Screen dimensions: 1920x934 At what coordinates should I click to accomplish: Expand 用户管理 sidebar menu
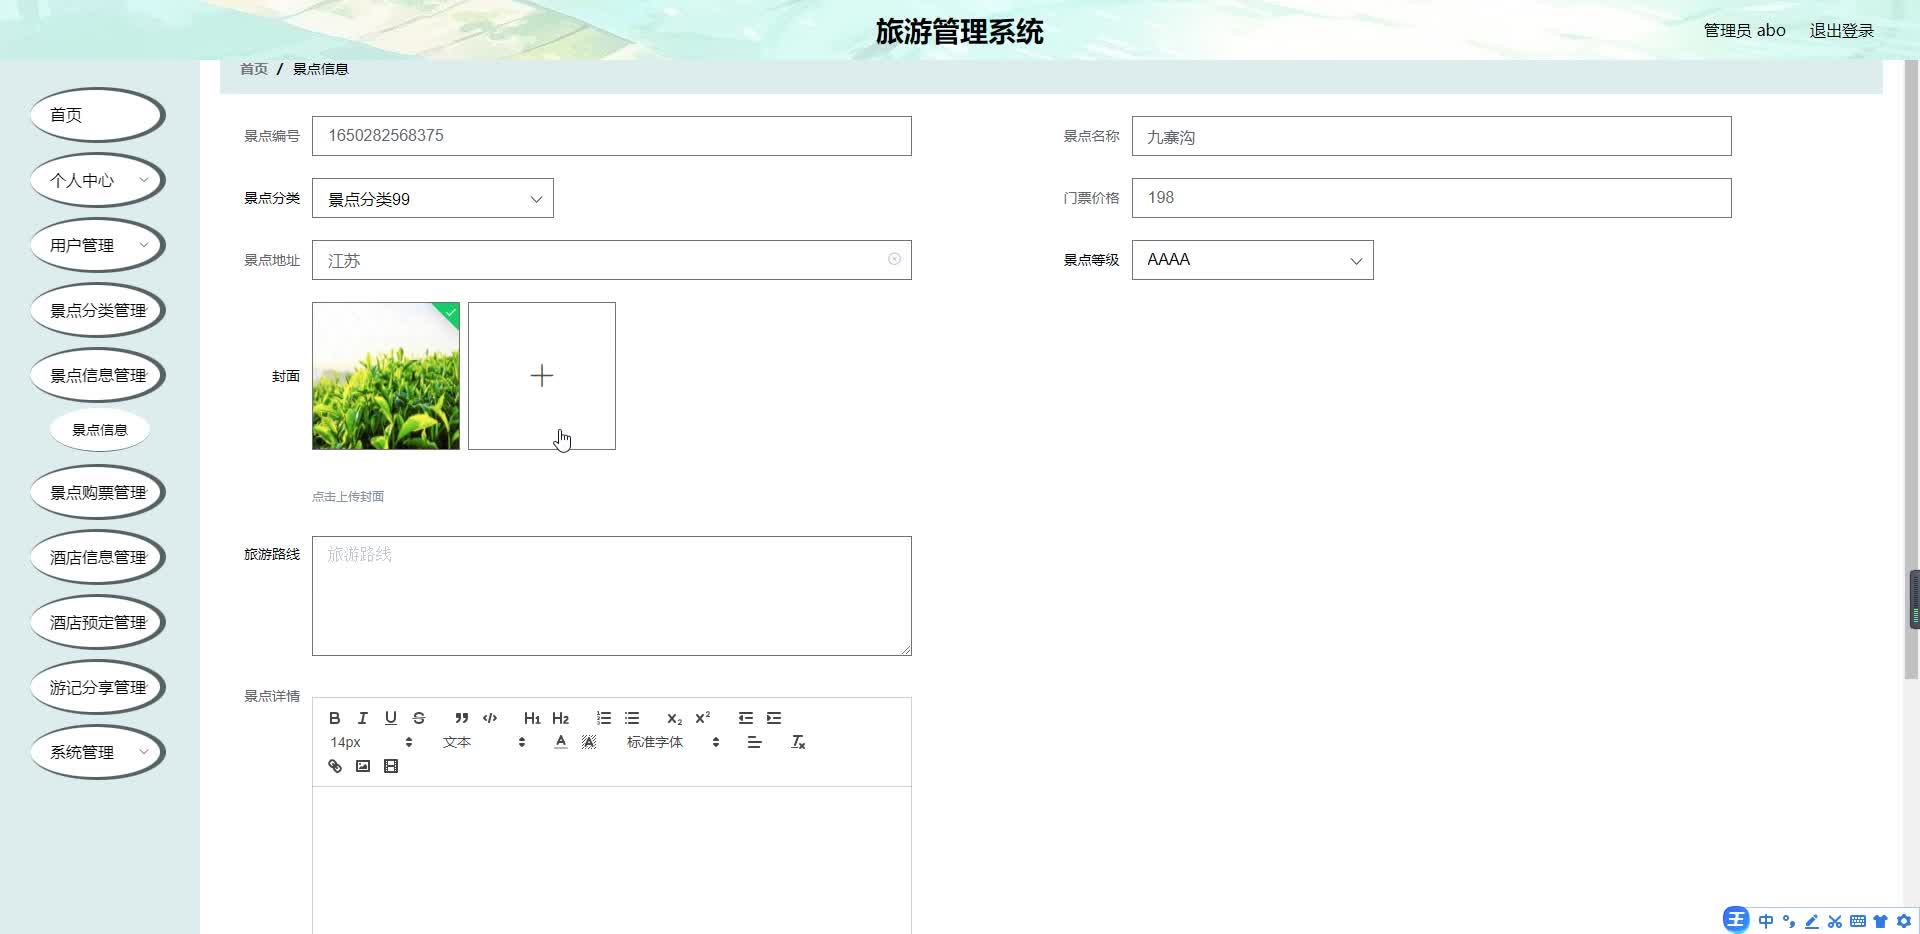[98, 245]
